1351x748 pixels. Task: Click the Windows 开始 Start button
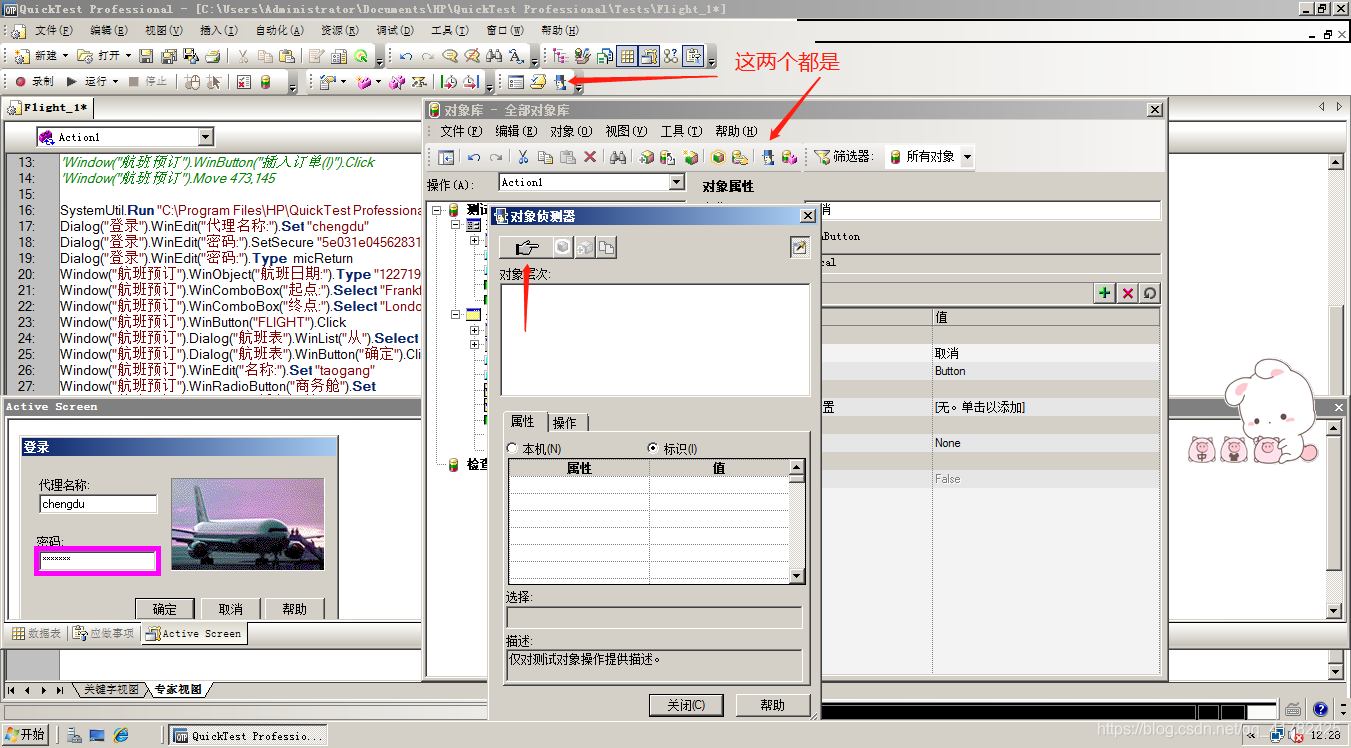26,735
